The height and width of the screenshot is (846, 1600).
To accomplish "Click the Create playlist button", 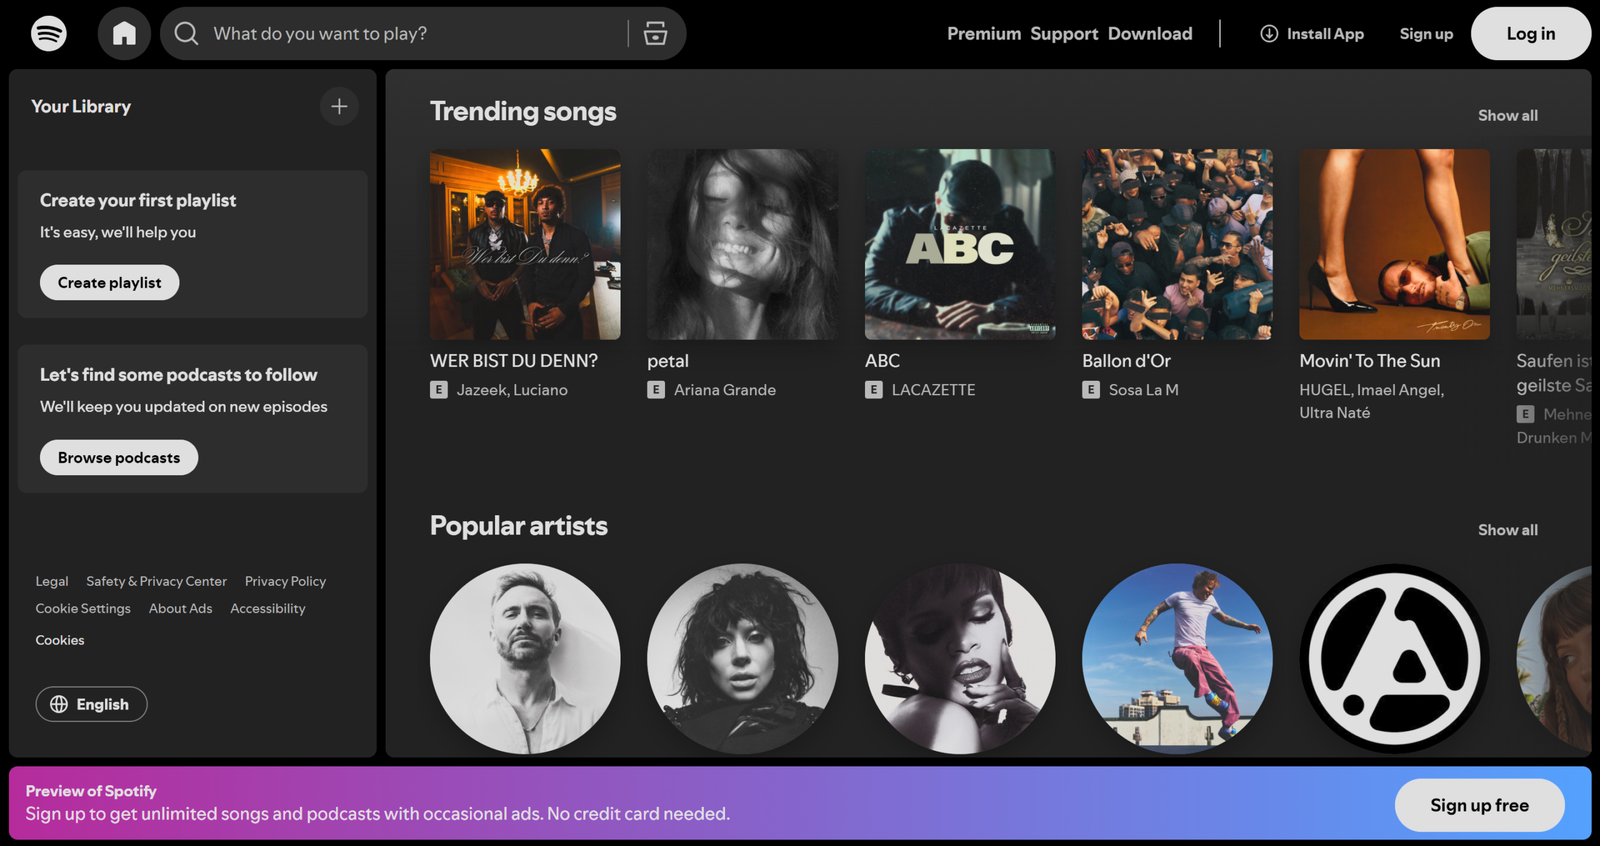I will click(x=110, y=282).
